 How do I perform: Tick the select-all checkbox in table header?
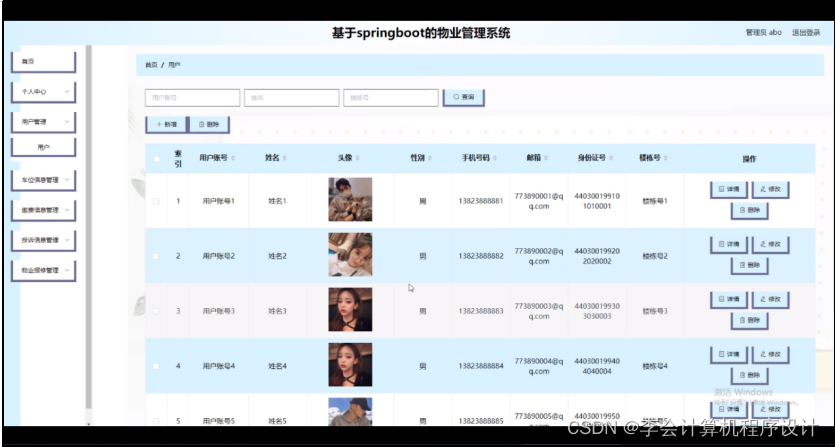coord(156,159)
